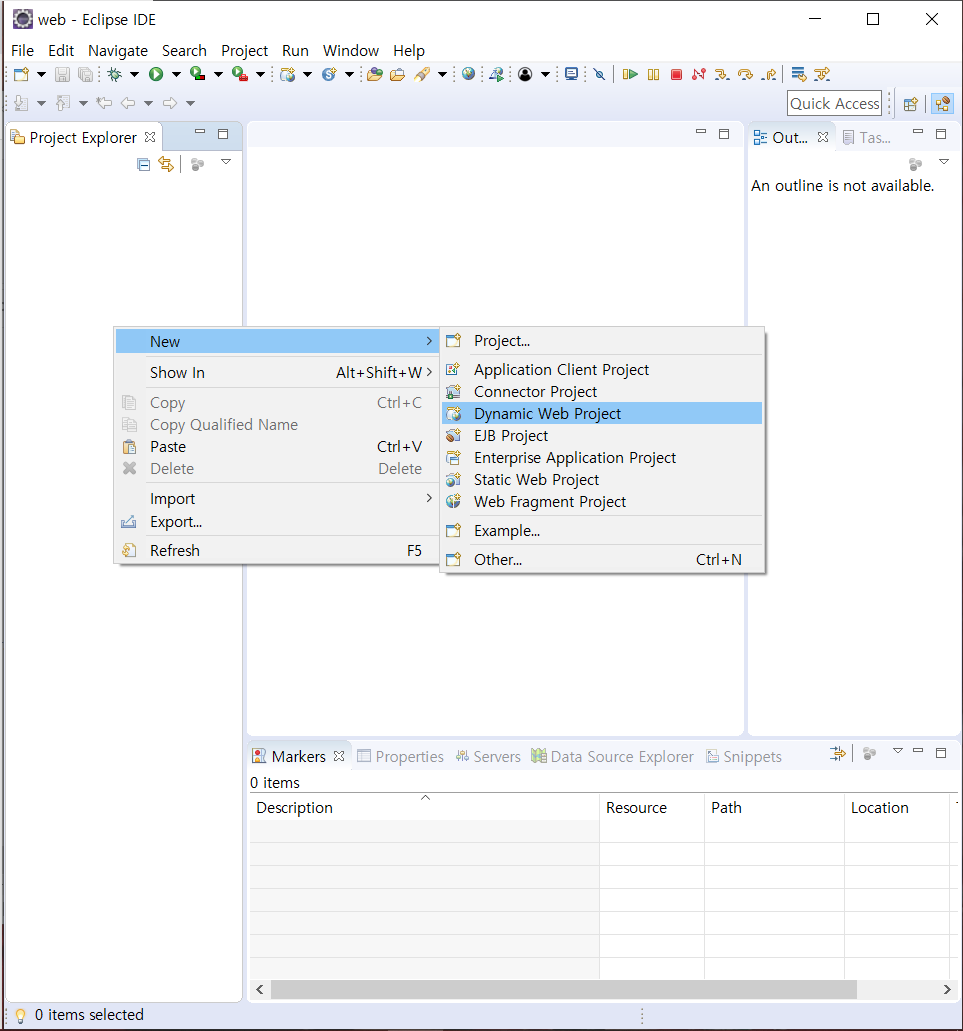Click the Open Task folder icon
Image resolution: width=963 pixels, height=1031 pixels.
click(397, 74)
